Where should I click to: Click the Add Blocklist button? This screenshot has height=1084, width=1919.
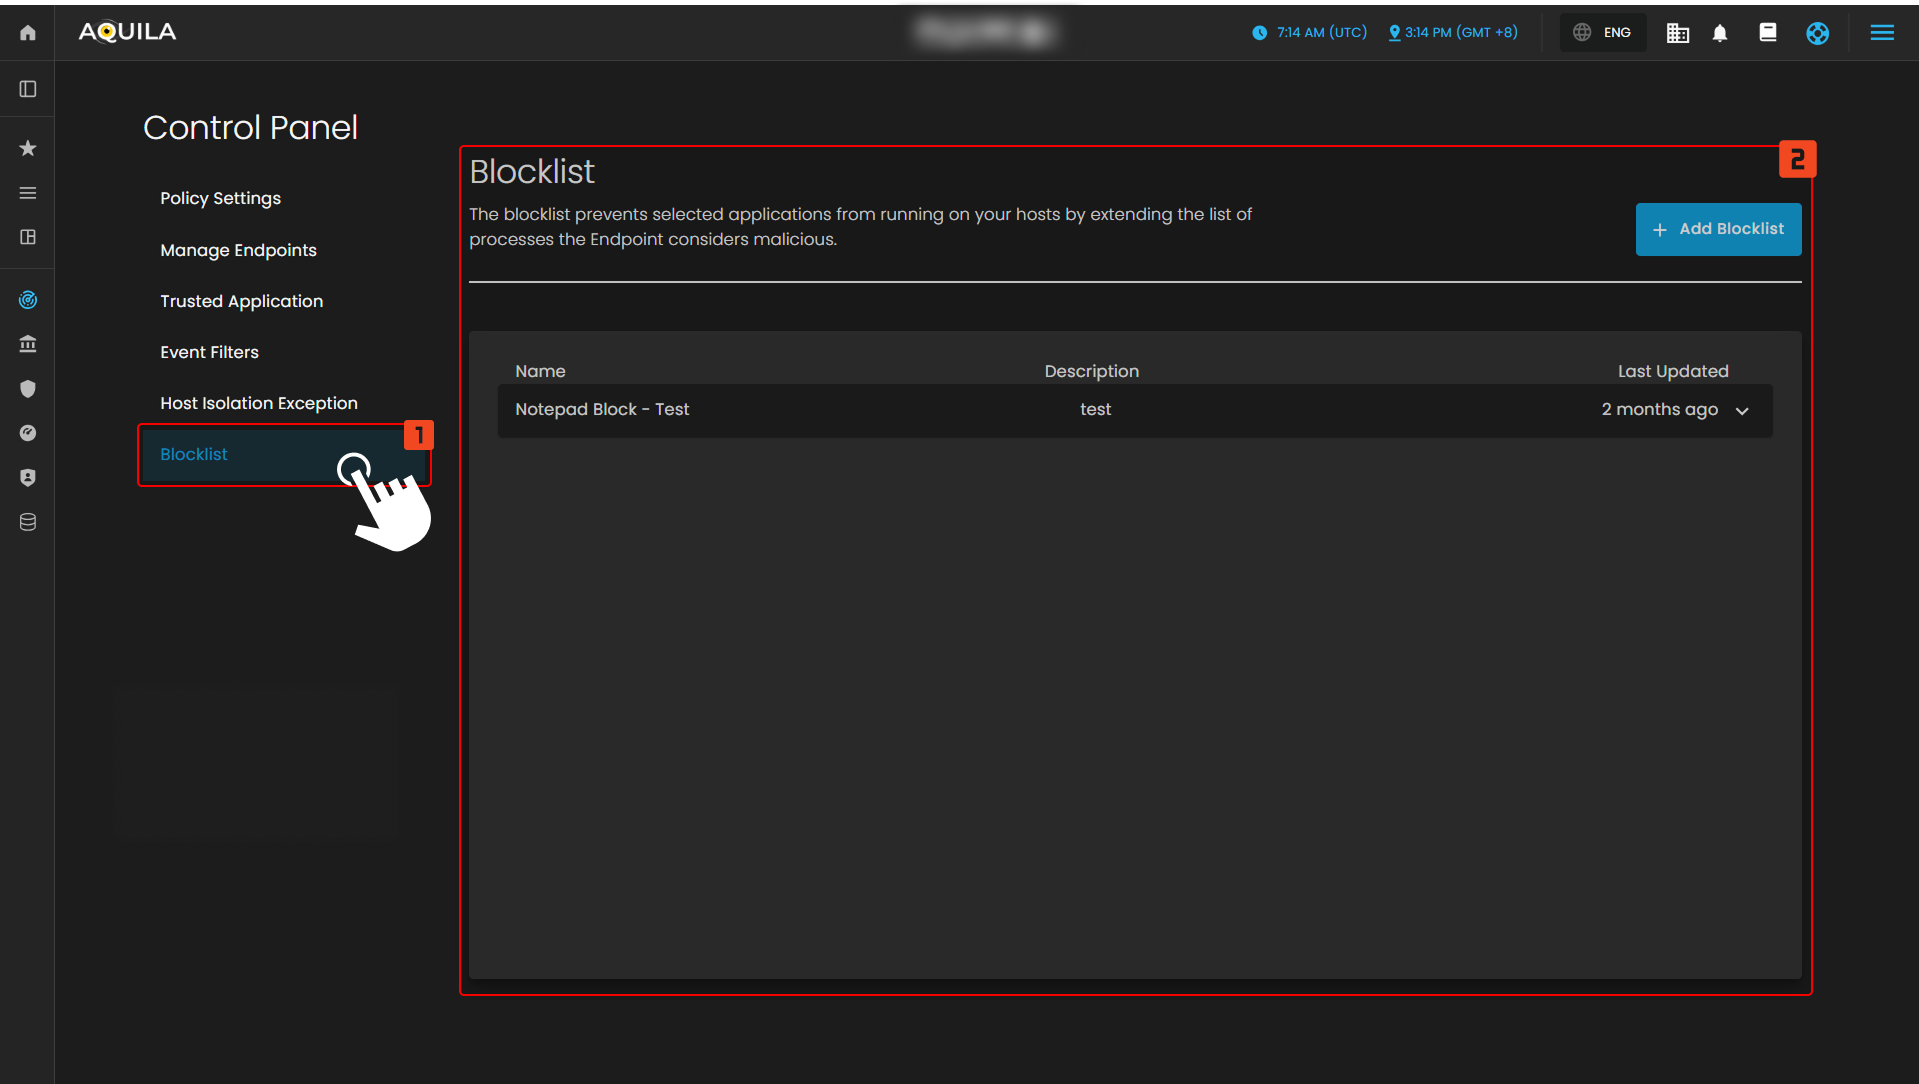coord(1718,229)
